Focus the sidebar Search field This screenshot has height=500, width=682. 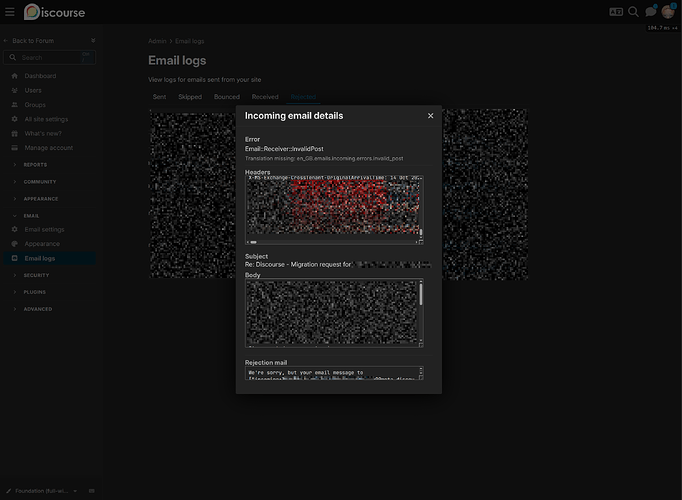(x=49, y=57)
